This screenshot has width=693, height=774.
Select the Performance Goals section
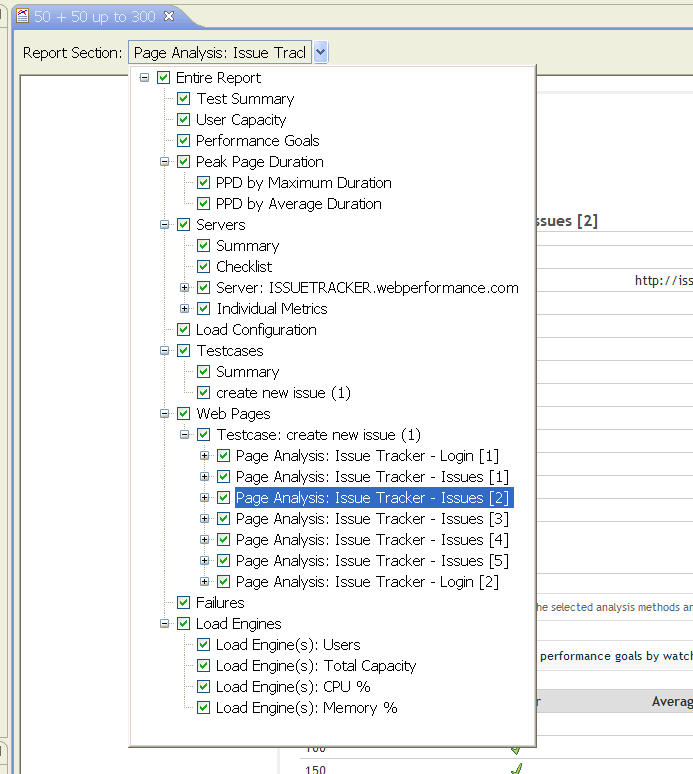(x=258, y=141)
